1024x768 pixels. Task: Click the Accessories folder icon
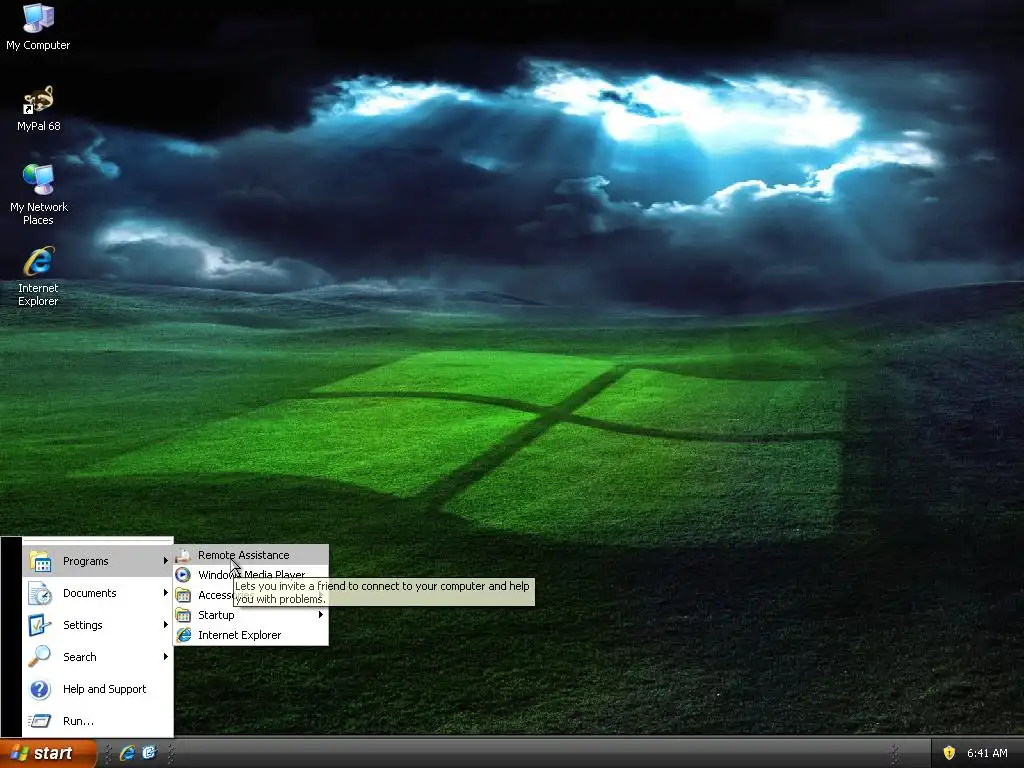tap(184, 595)
